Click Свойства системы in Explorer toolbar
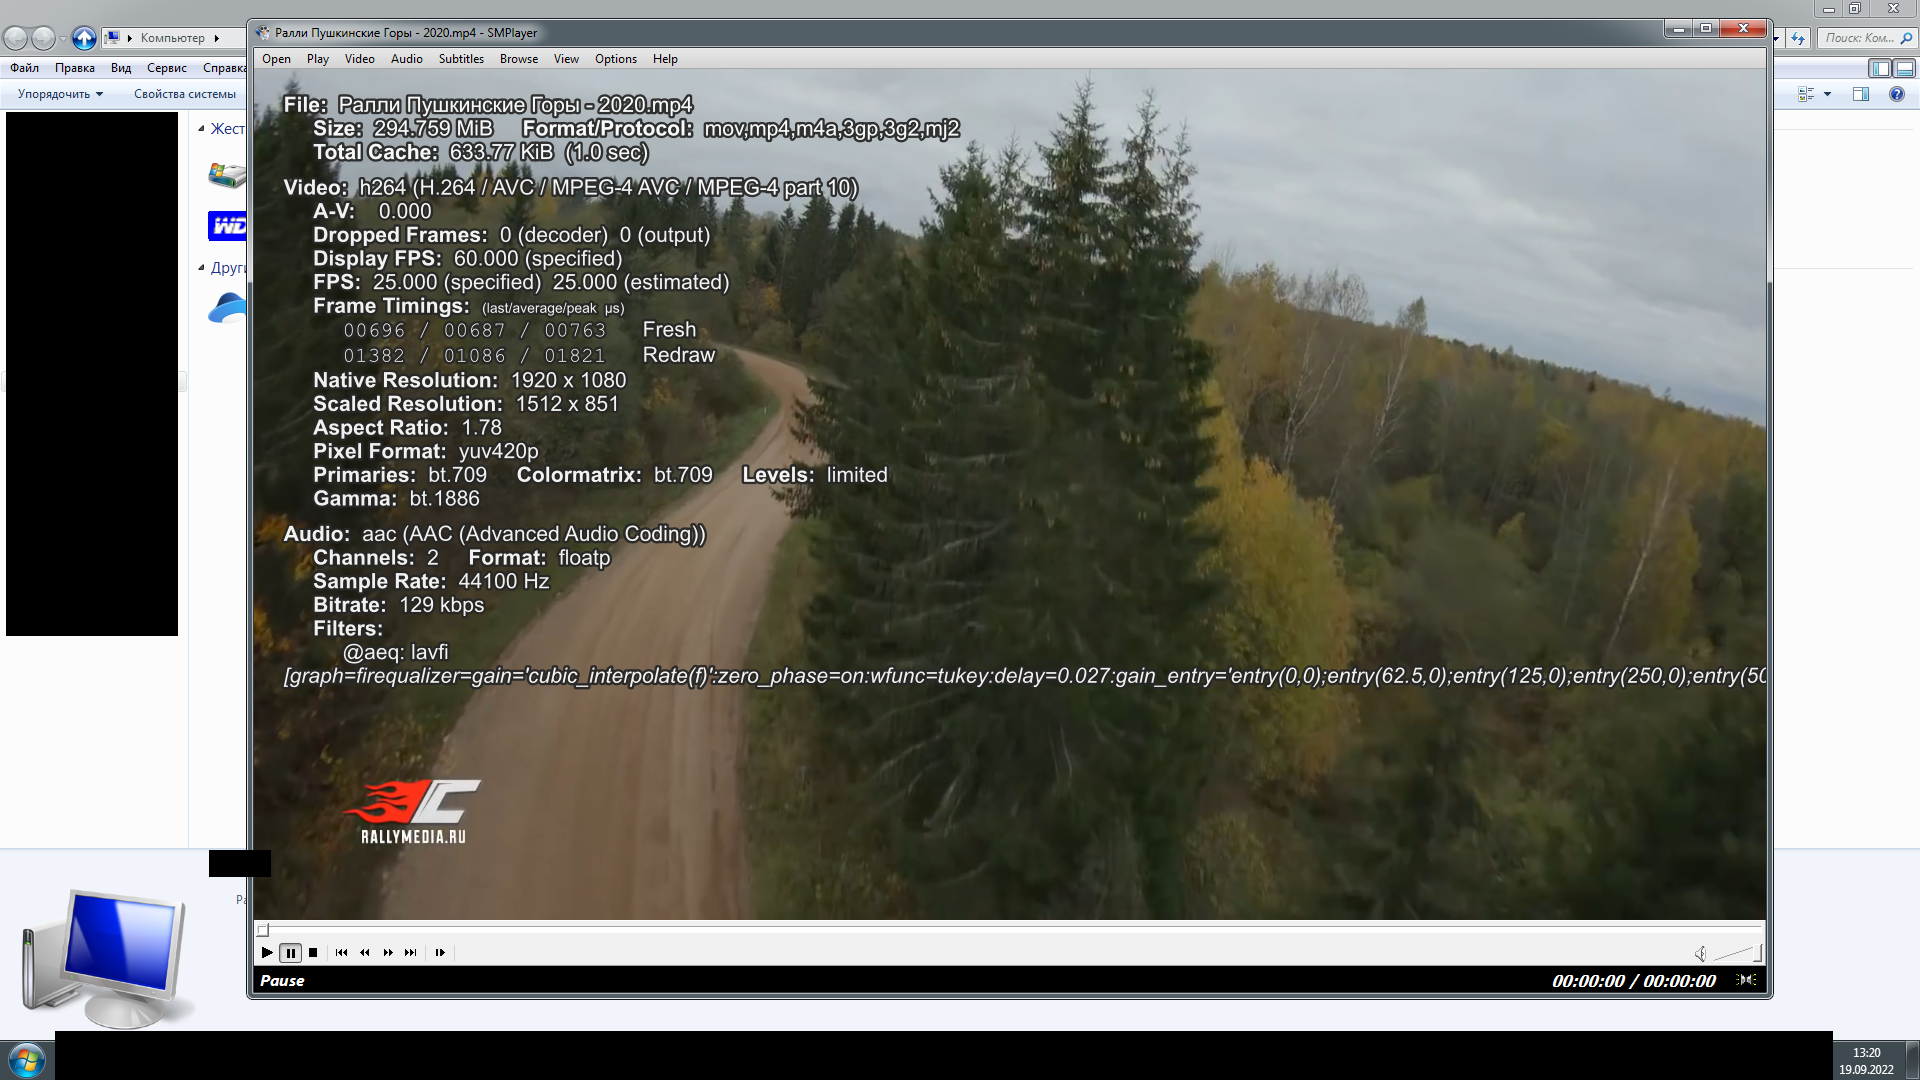Viewport: 1920px width, 1080px height. point(186,93)
